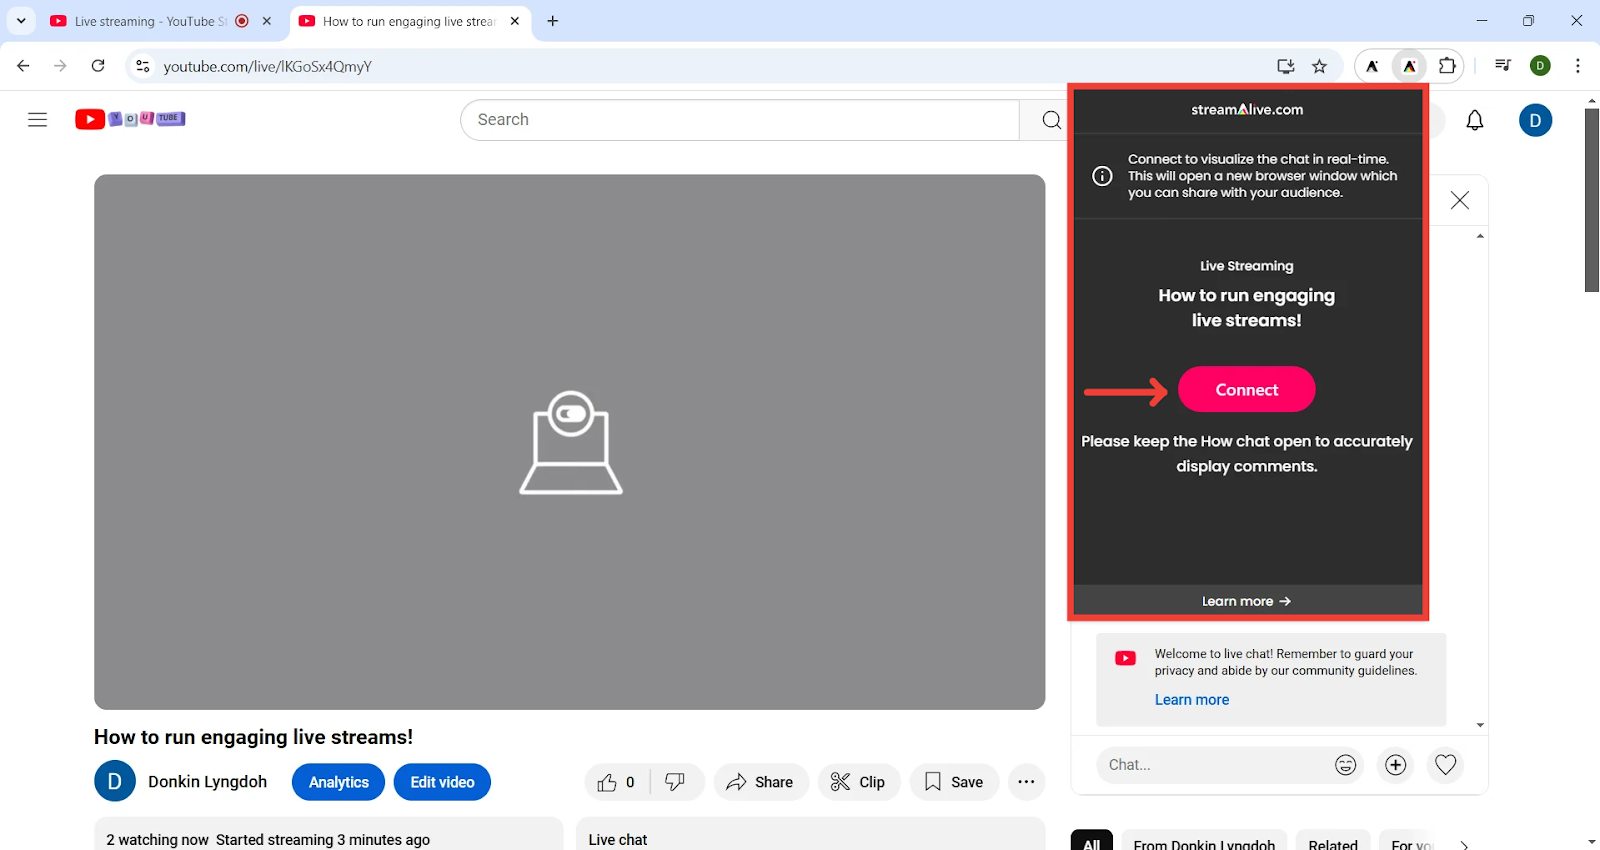Open the account avatar menu on YouTube
The height and width of the screenshot is (850, 1600).
click(1536, 121)
